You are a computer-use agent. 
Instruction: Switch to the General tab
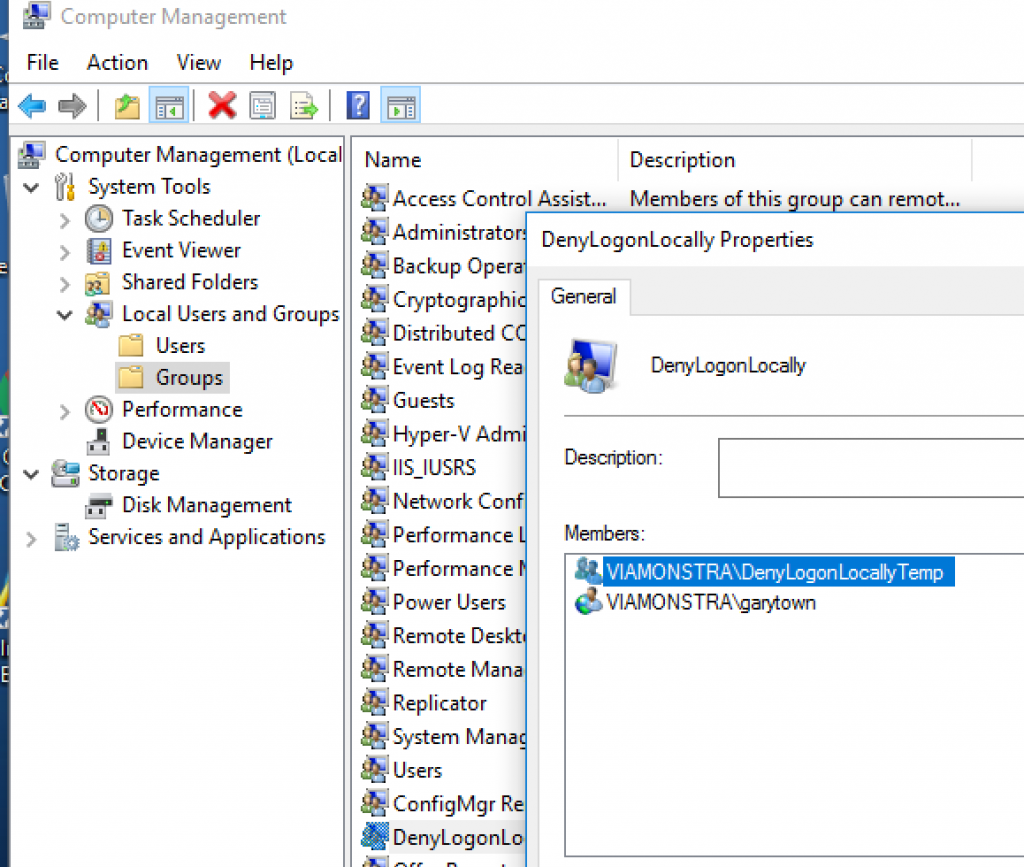point(584,296)
